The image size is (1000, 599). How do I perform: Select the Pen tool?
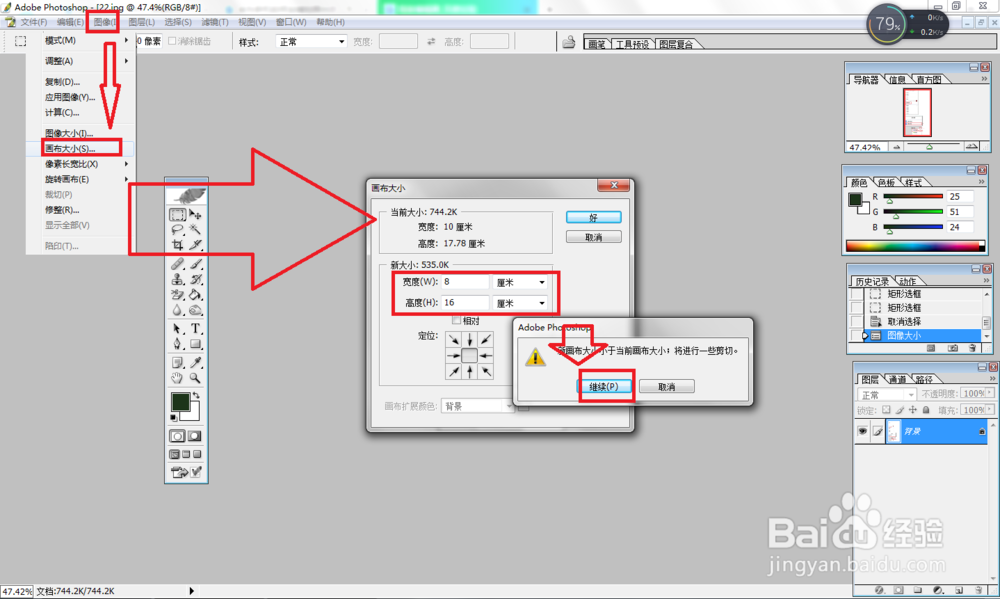178,344
